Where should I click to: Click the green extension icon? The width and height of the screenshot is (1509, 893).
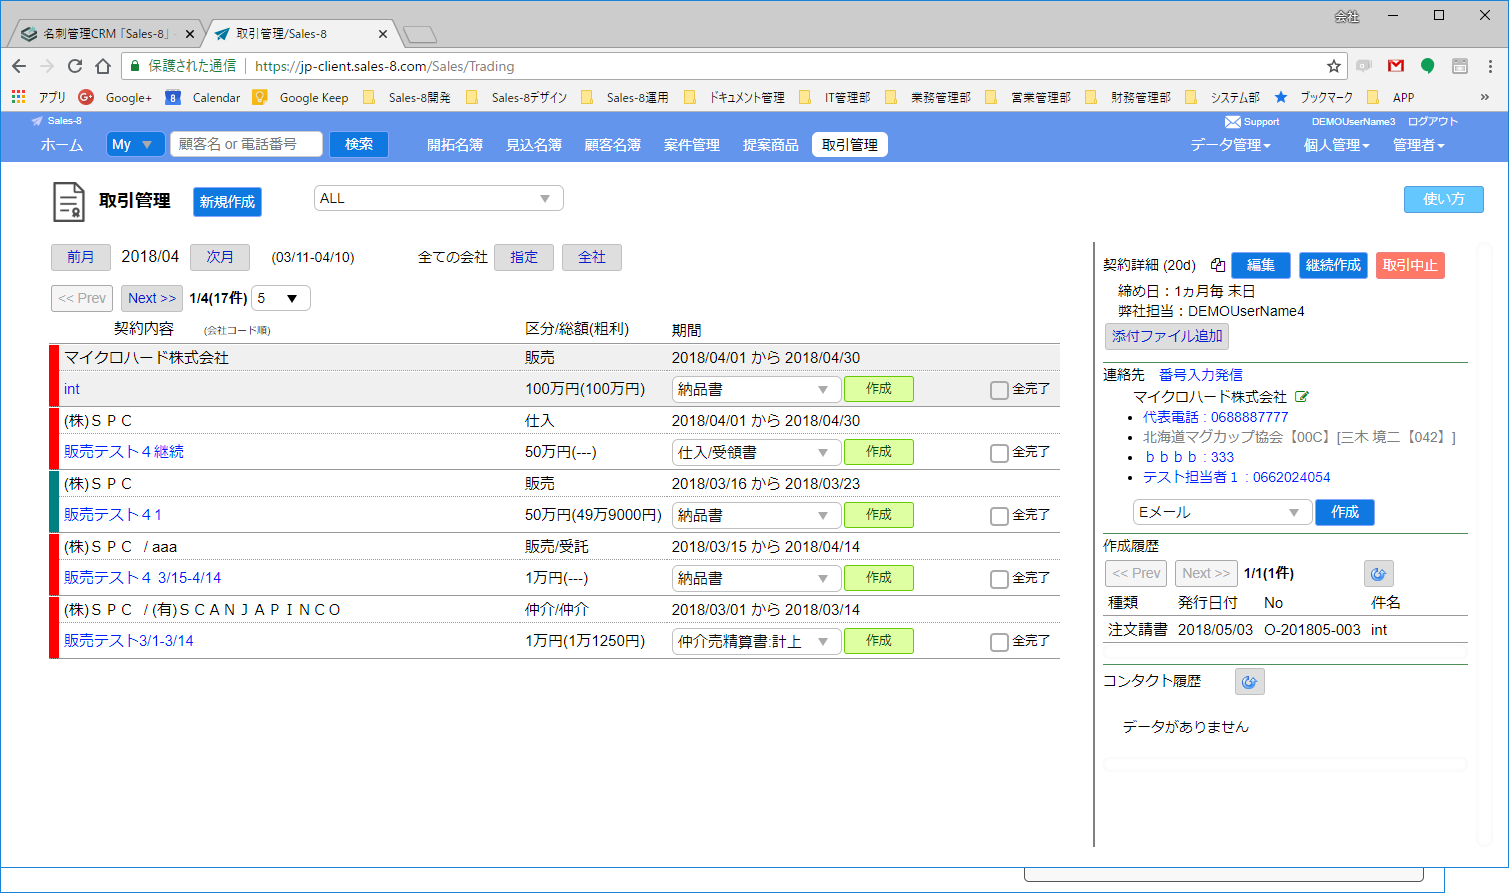coord(1428,66)
